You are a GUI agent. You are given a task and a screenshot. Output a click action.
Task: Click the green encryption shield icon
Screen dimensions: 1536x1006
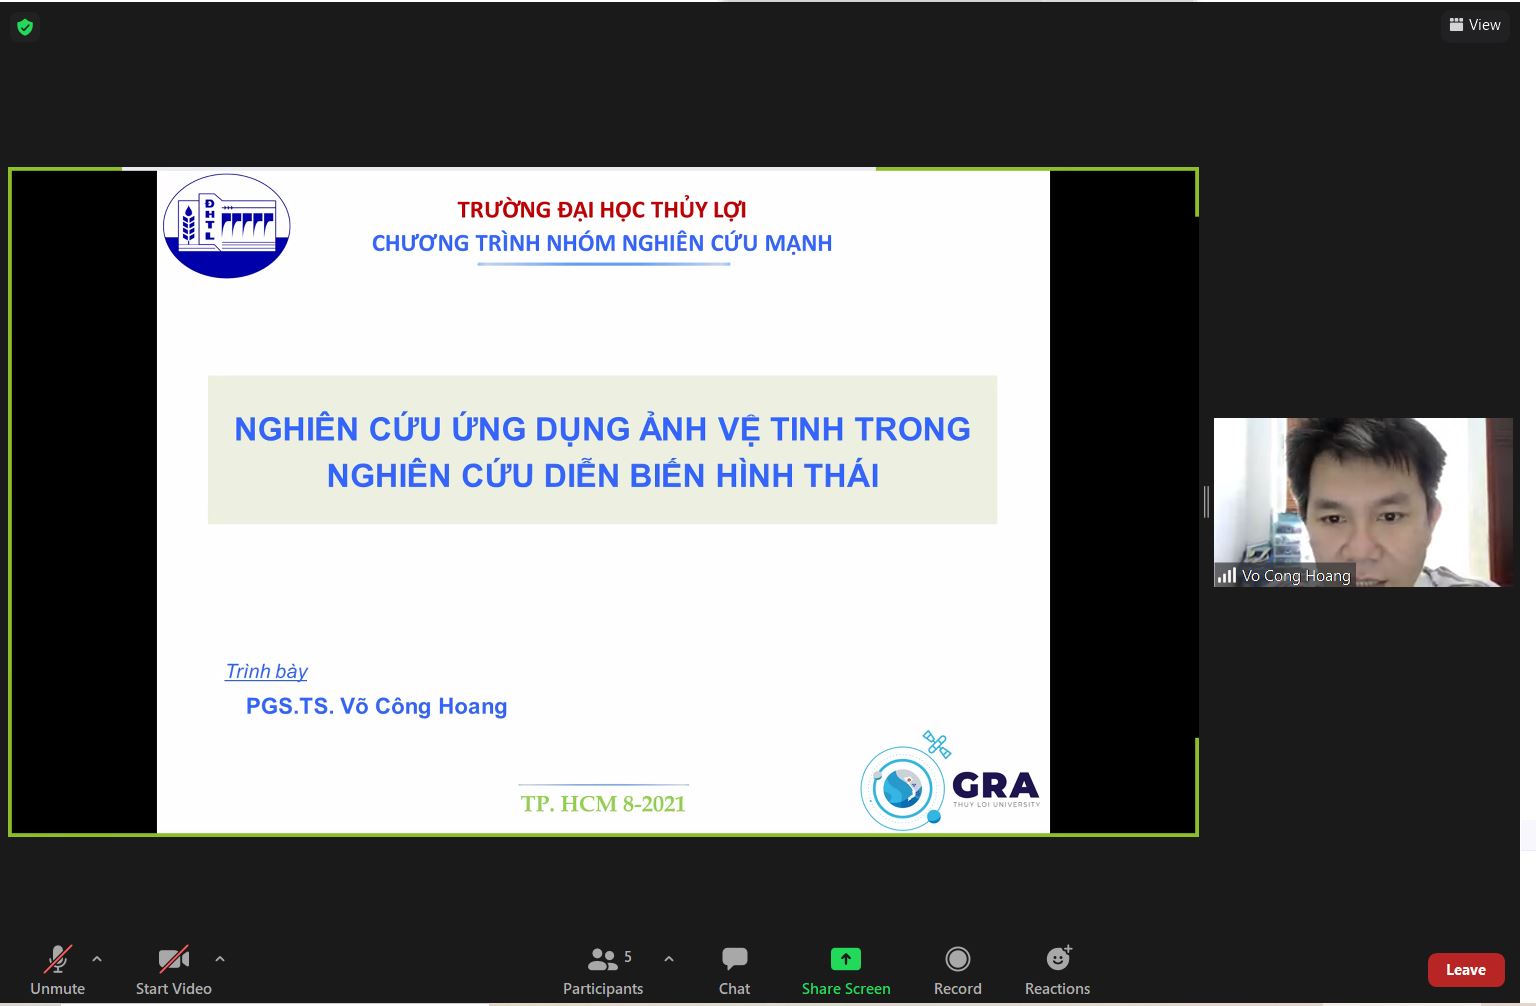25,27
